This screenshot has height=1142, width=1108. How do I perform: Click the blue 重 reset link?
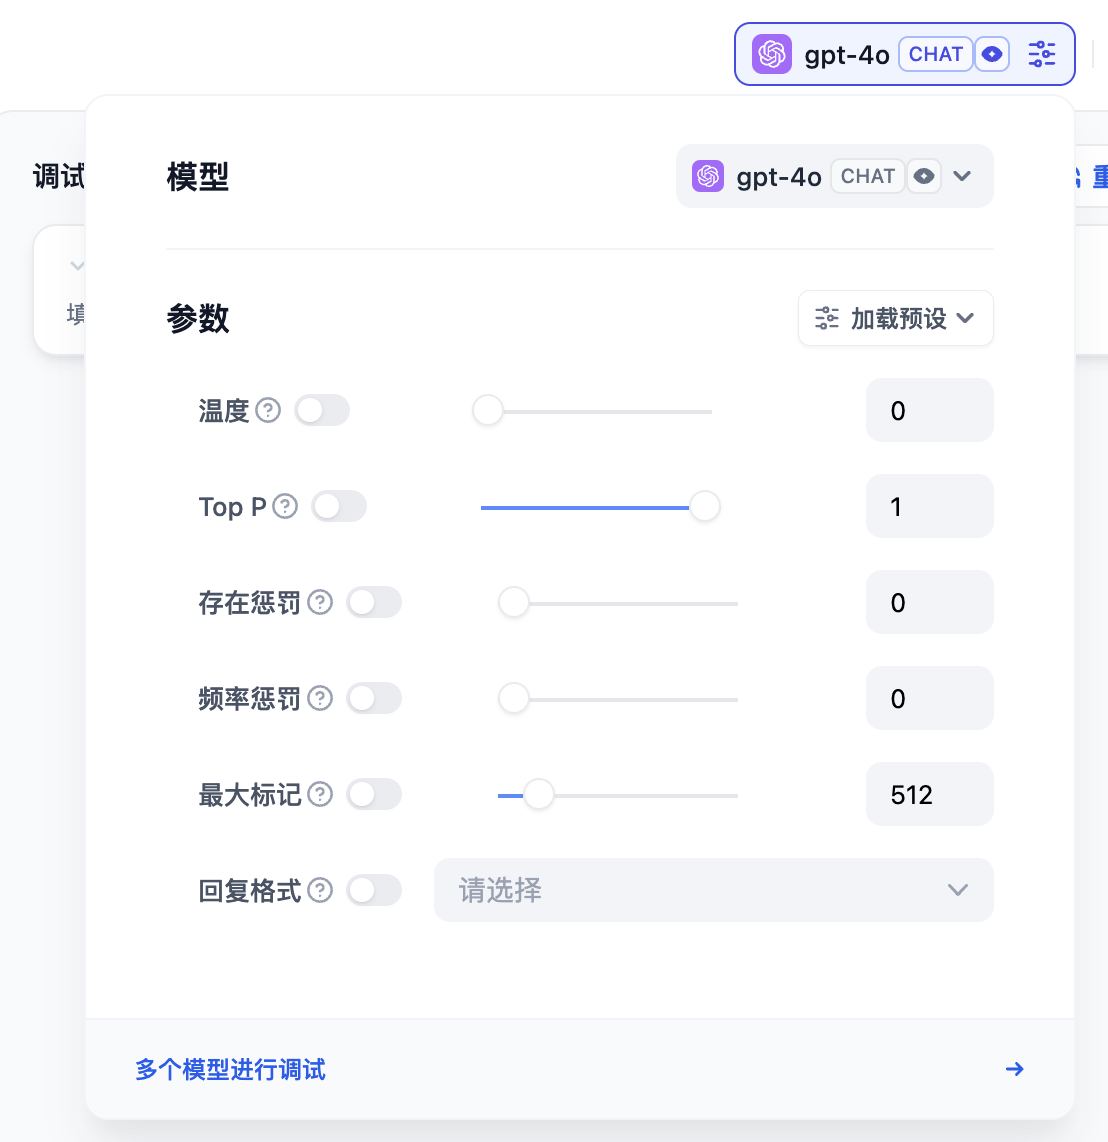pos(1098,176)
